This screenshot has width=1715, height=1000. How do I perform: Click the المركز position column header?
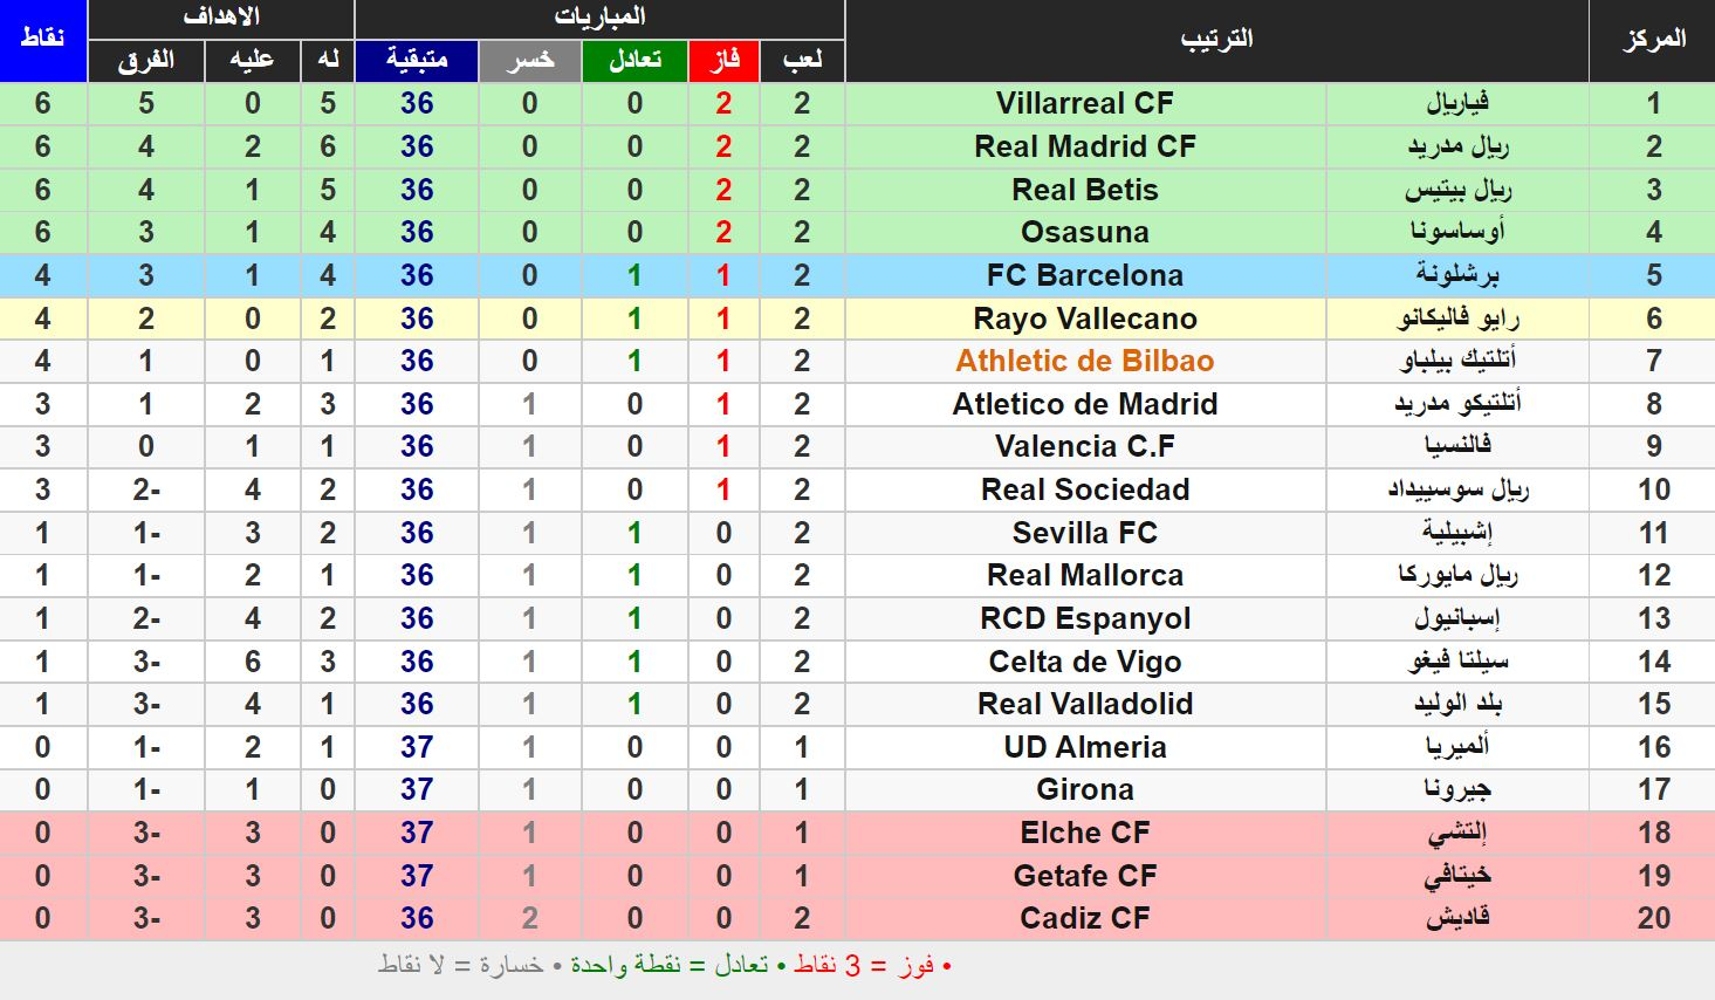pyautogui.click(x=1652, y=40)
